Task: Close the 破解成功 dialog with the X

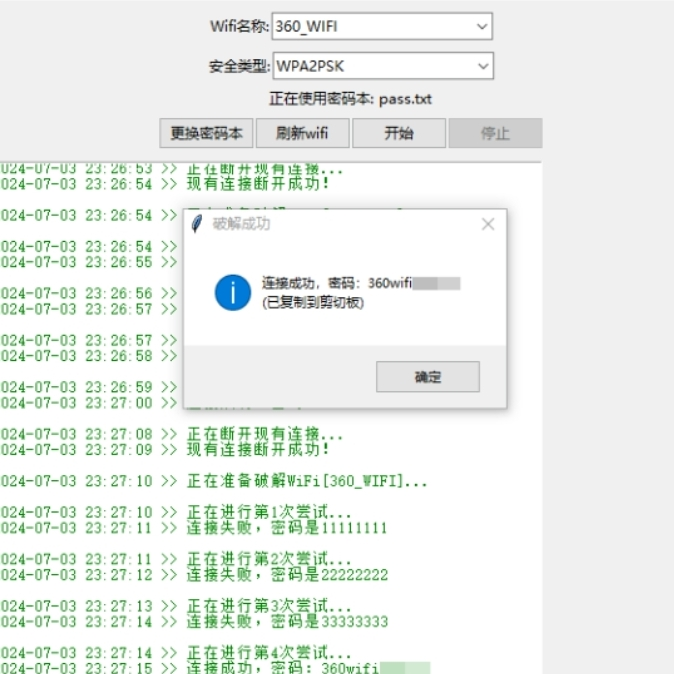Action: pos(488,224)
